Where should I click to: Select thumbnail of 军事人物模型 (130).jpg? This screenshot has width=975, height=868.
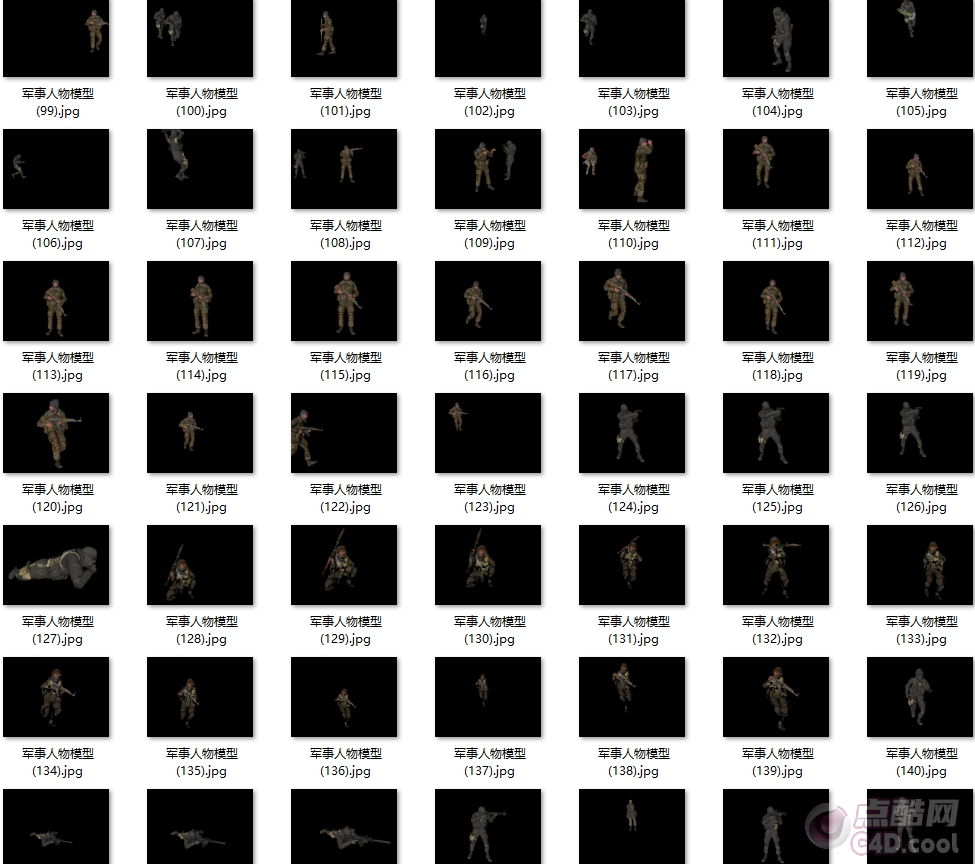coord(488,565)
